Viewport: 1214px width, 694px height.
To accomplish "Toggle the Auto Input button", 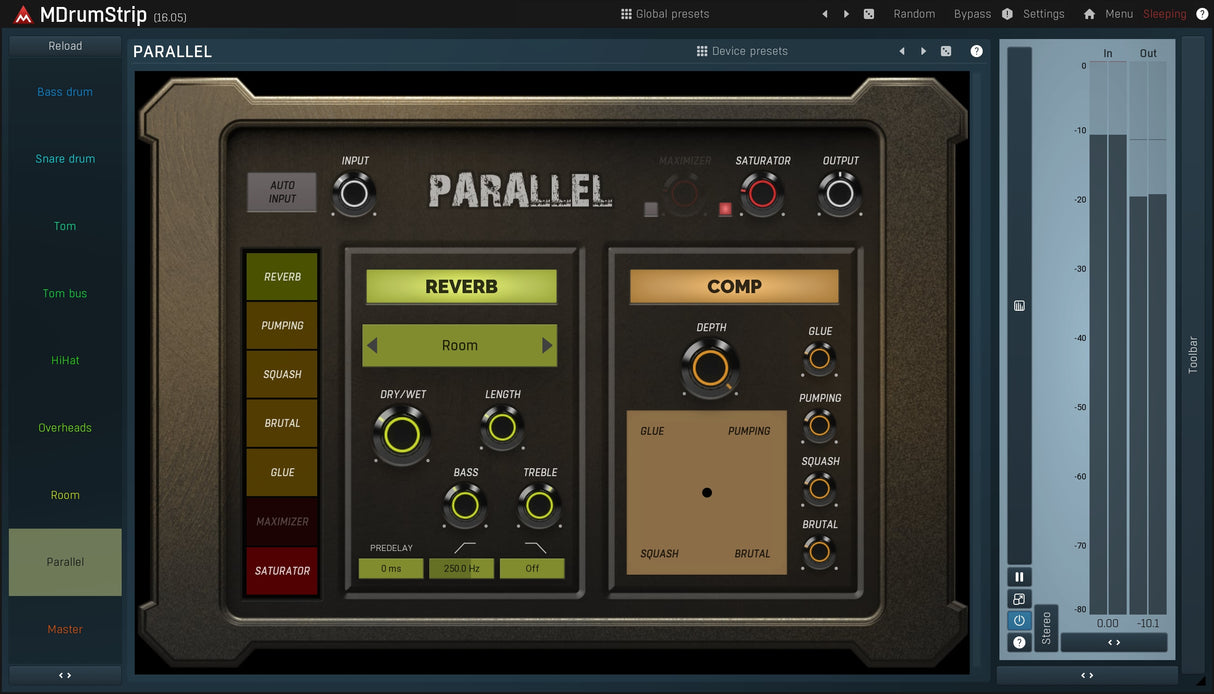I will 282,192.
